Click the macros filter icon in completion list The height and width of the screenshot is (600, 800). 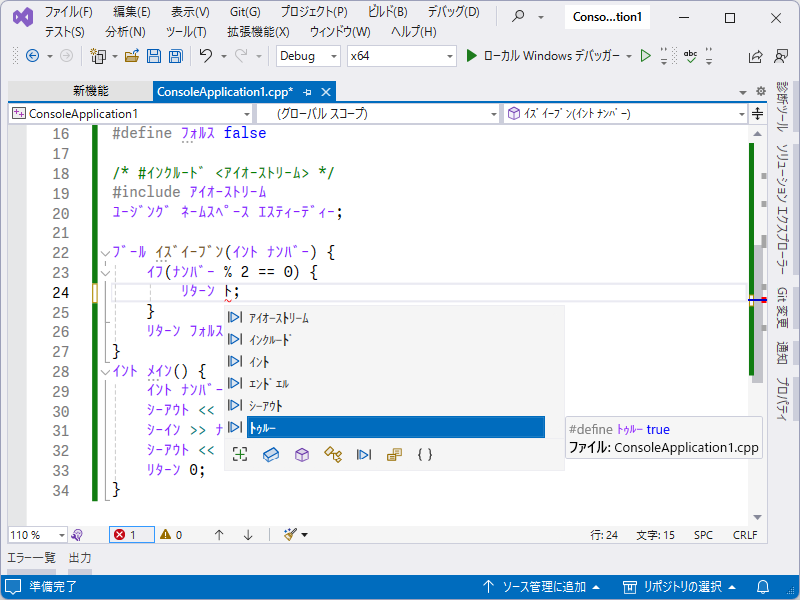(x=397, y=454)
